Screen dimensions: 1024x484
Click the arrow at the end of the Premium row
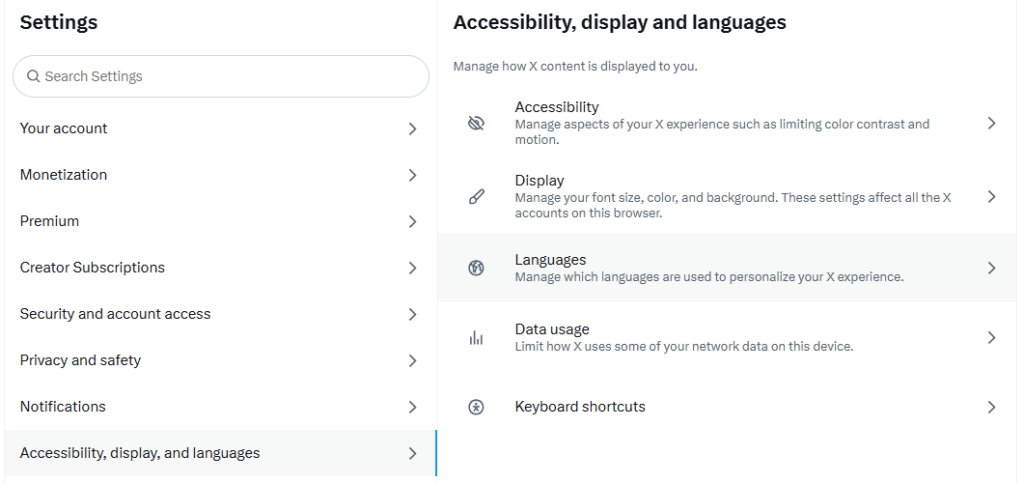click(412, 222)
